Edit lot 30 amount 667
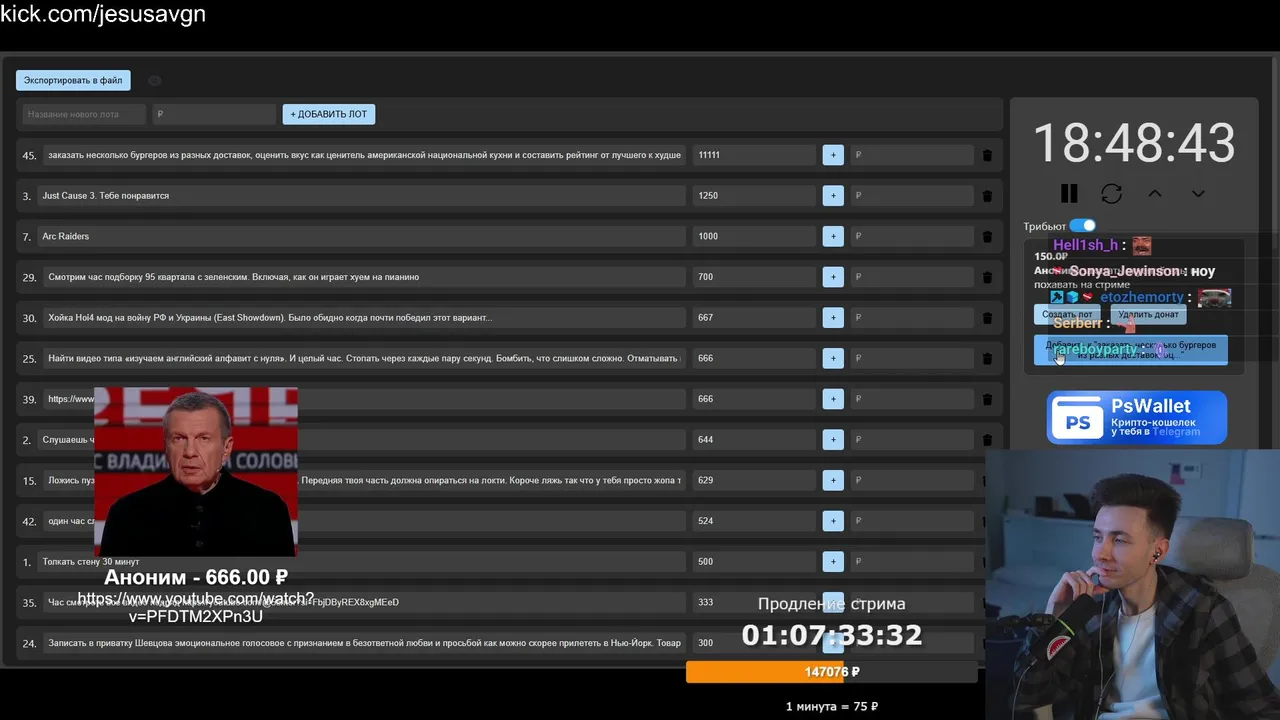The image size is (1280, 720). pyautogui.click(x=754, y=318)
